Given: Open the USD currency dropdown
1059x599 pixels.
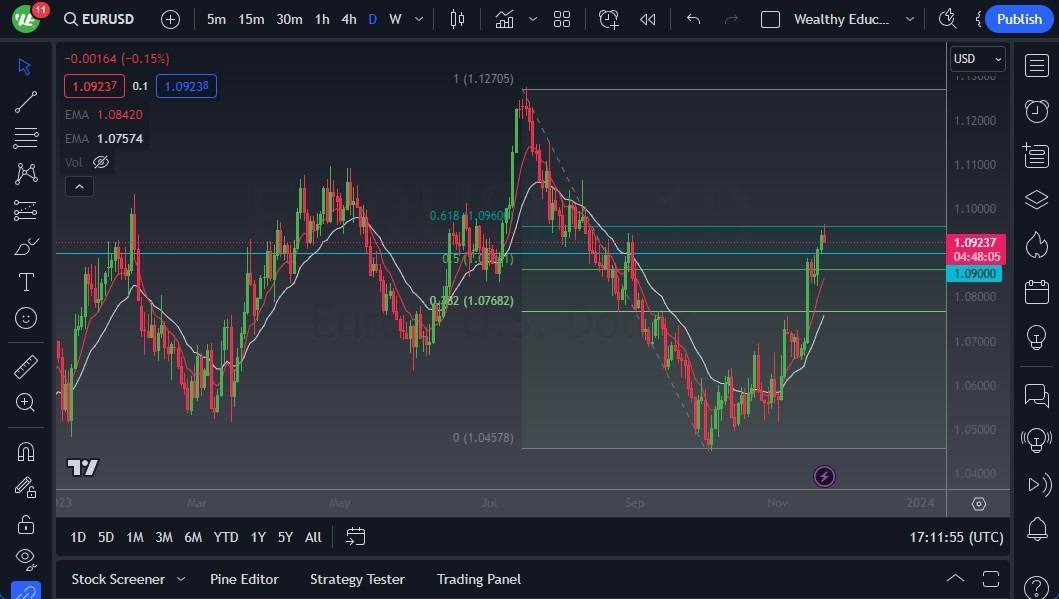Looking at the screenshot, I should pos(977,58).
